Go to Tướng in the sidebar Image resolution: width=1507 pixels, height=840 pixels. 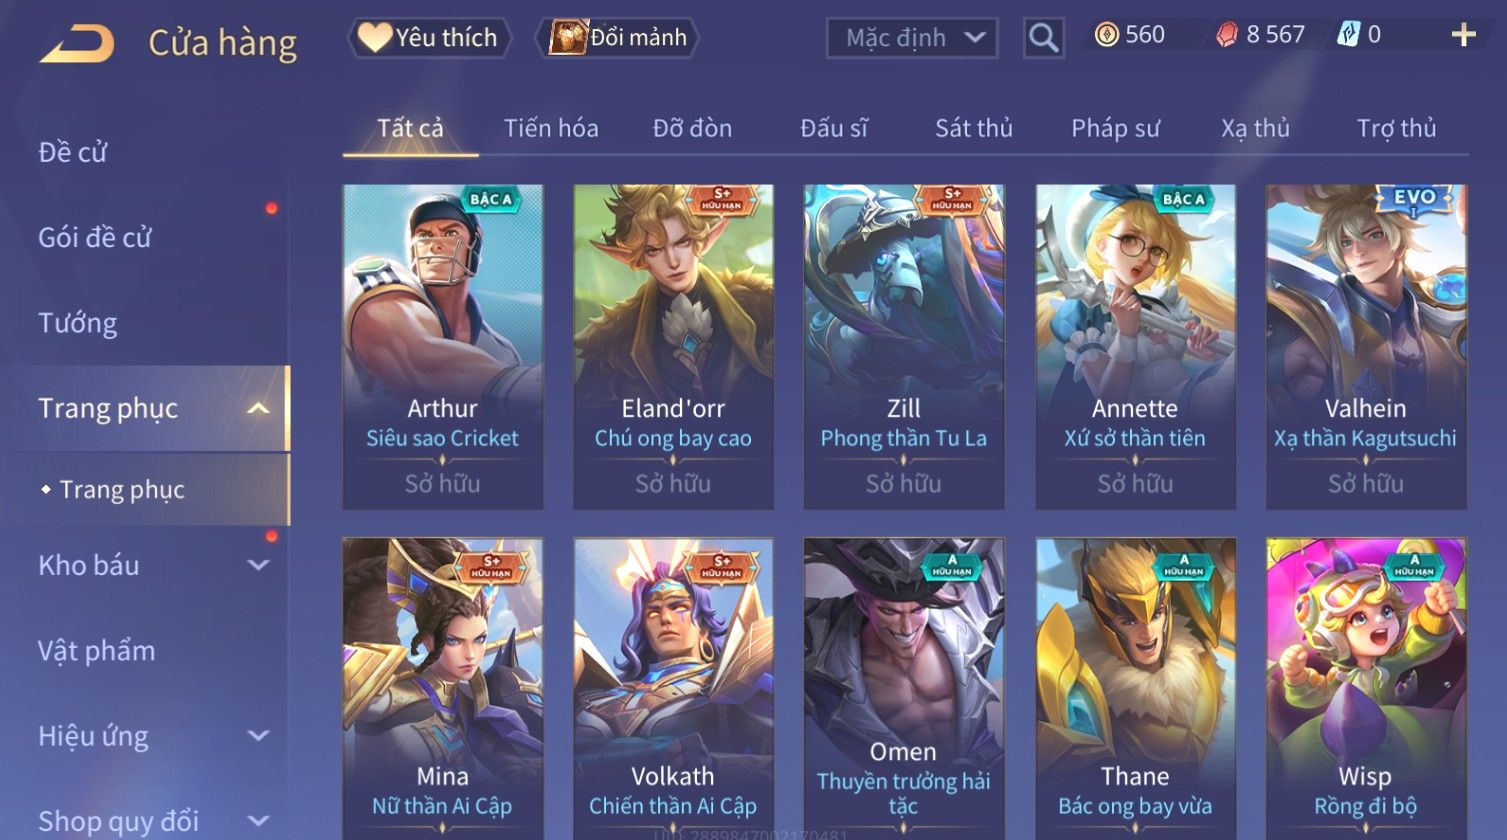click(x=78, y=323)
